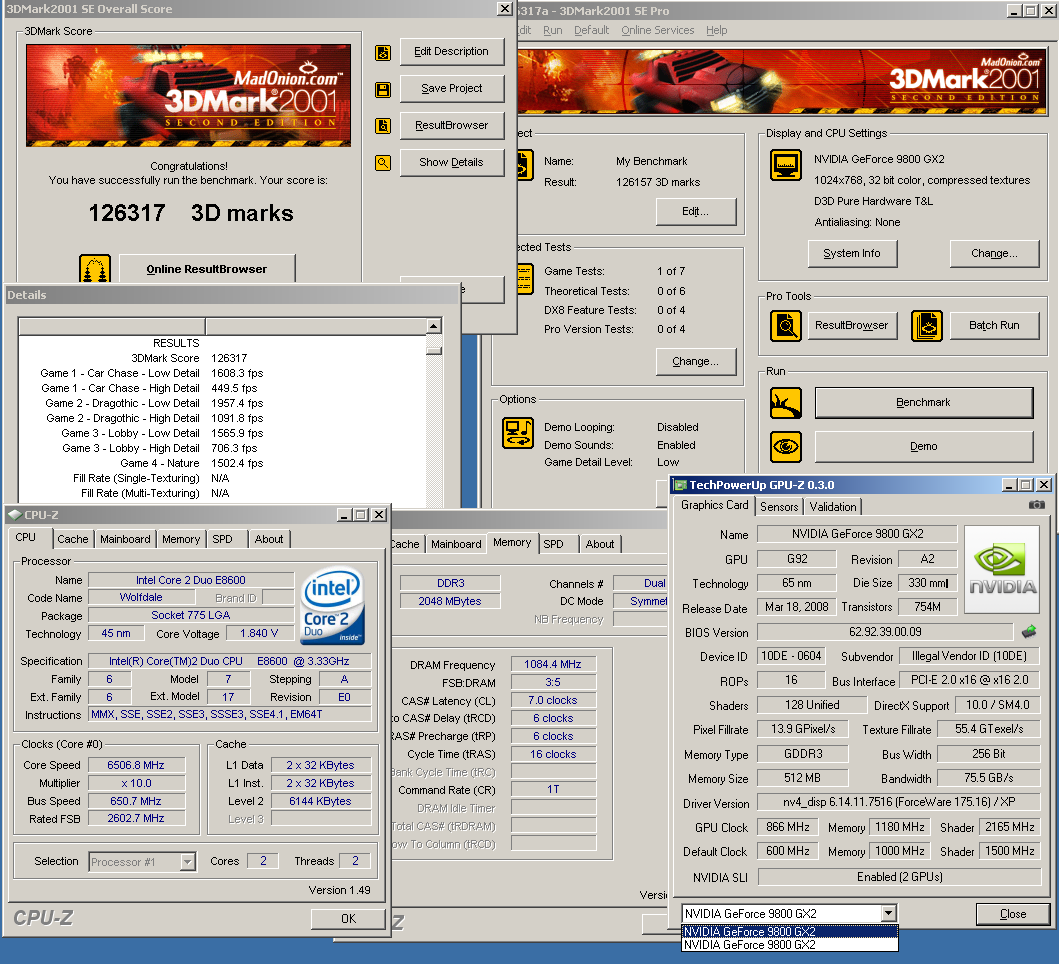
Task: Click the monitor icon in Display and CPU Settings
Action: click(x=785, y=165)
